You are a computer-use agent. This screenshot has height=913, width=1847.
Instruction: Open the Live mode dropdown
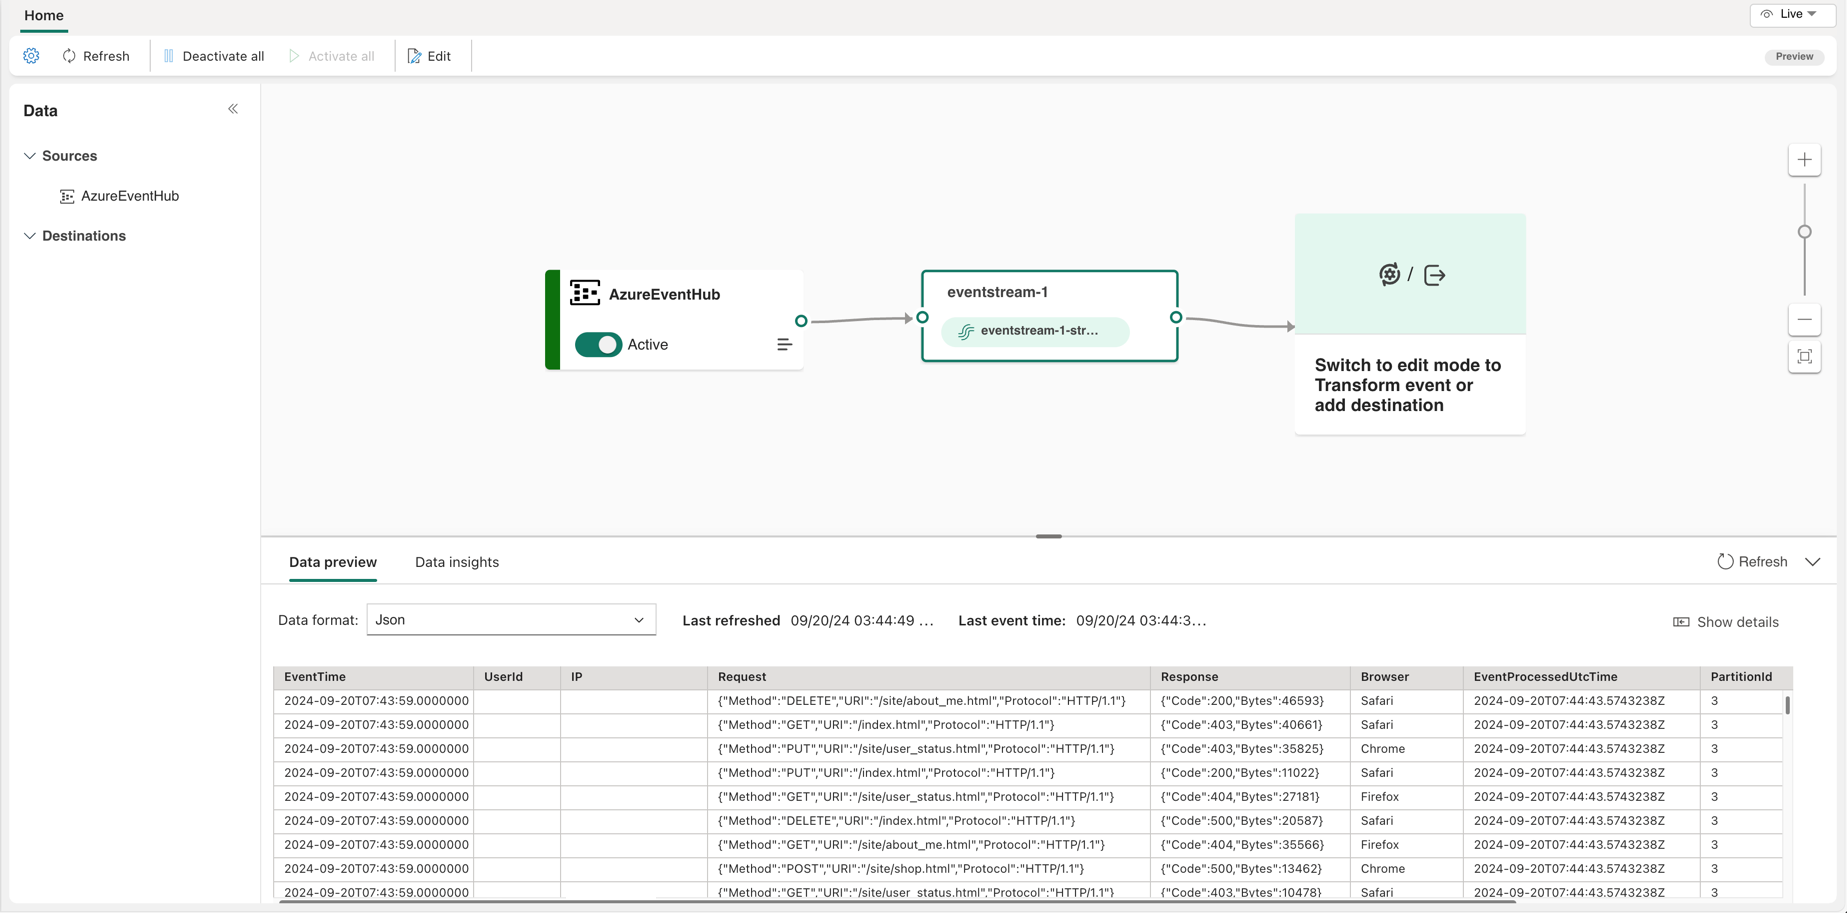[1791, 14]
